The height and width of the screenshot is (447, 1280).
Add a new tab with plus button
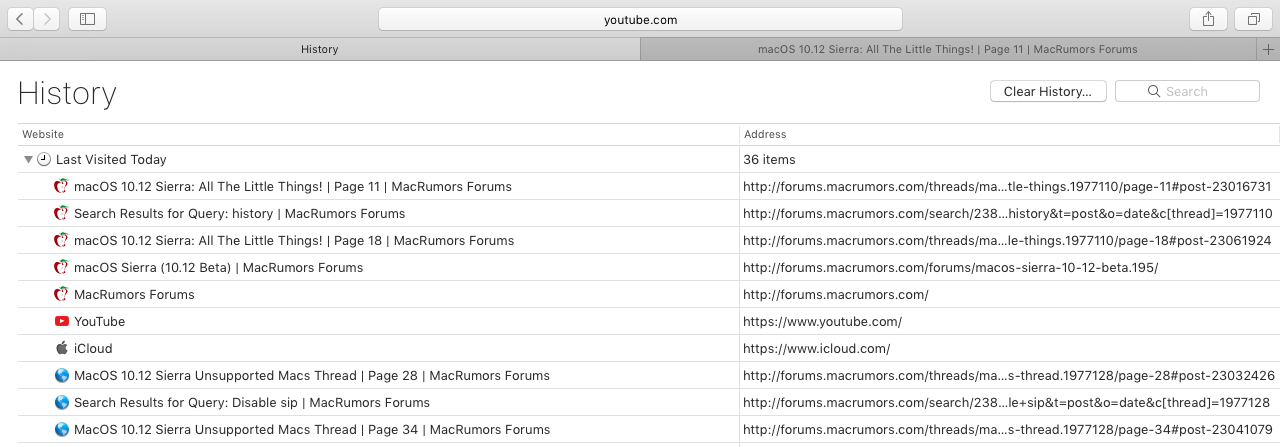point(1269,49)
